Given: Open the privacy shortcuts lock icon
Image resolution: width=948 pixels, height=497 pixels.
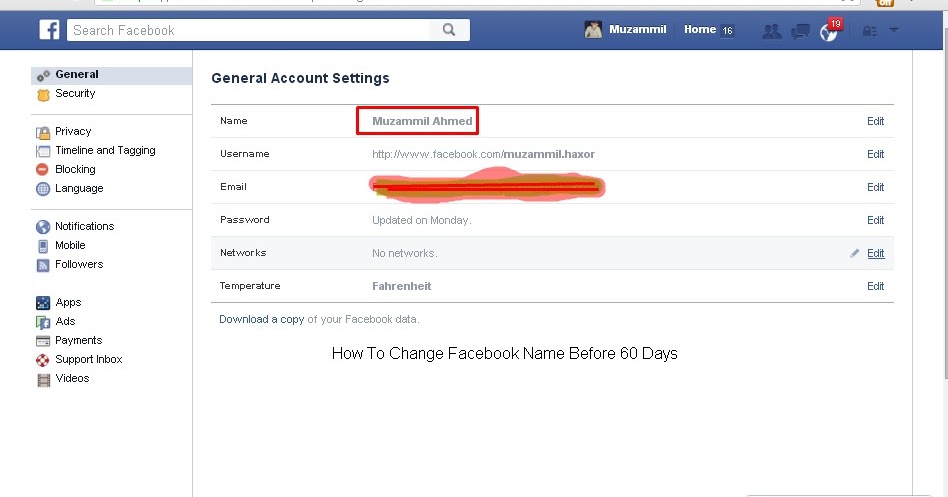Looking at the screenshot, I should pyautogui.click(x=869, y=31).
